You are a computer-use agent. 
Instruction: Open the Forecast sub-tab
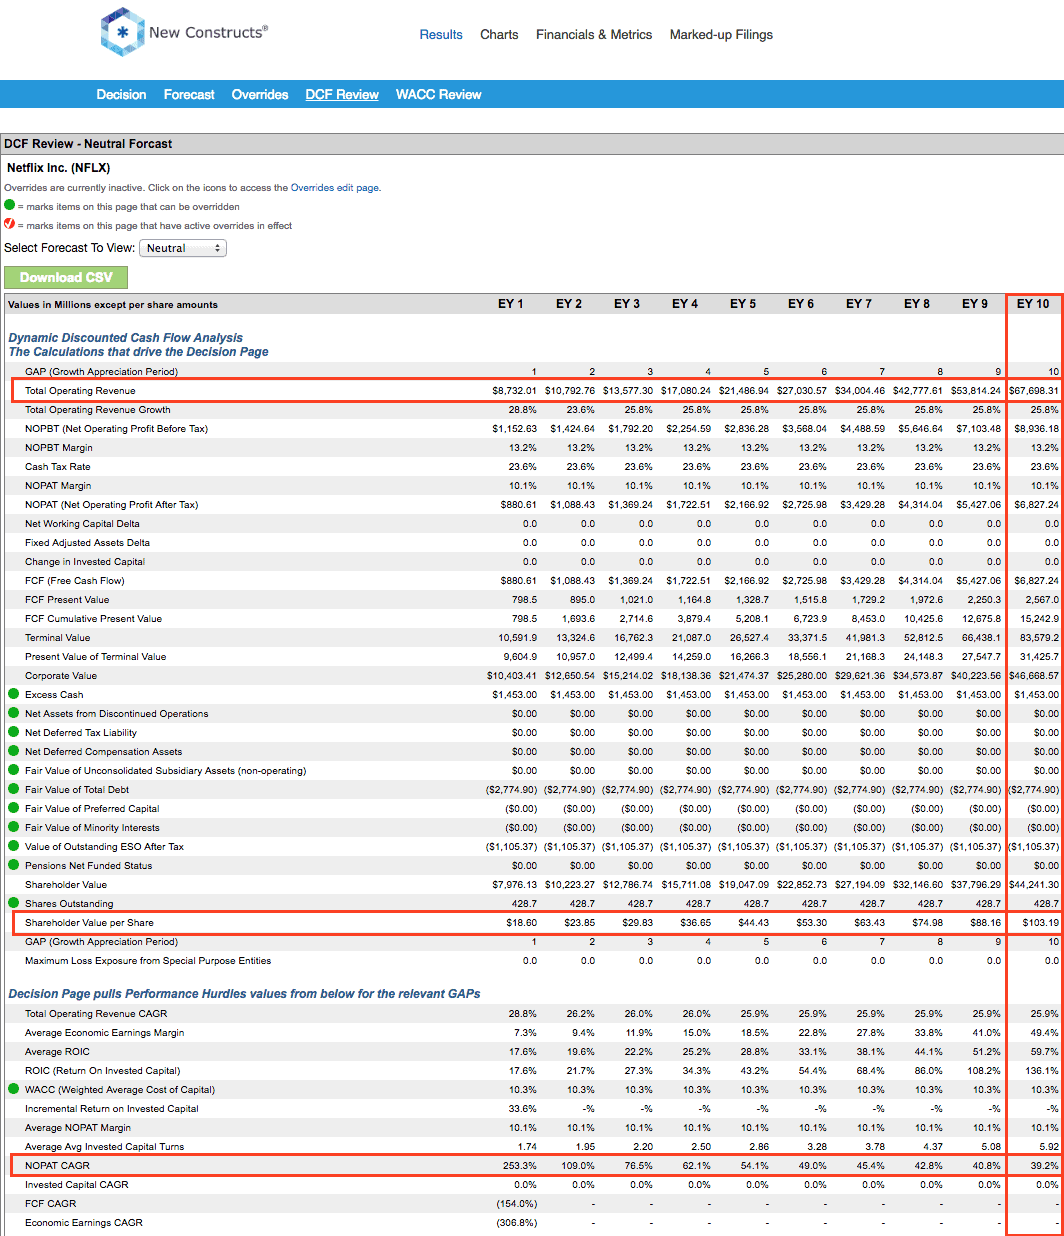[189, 94]
